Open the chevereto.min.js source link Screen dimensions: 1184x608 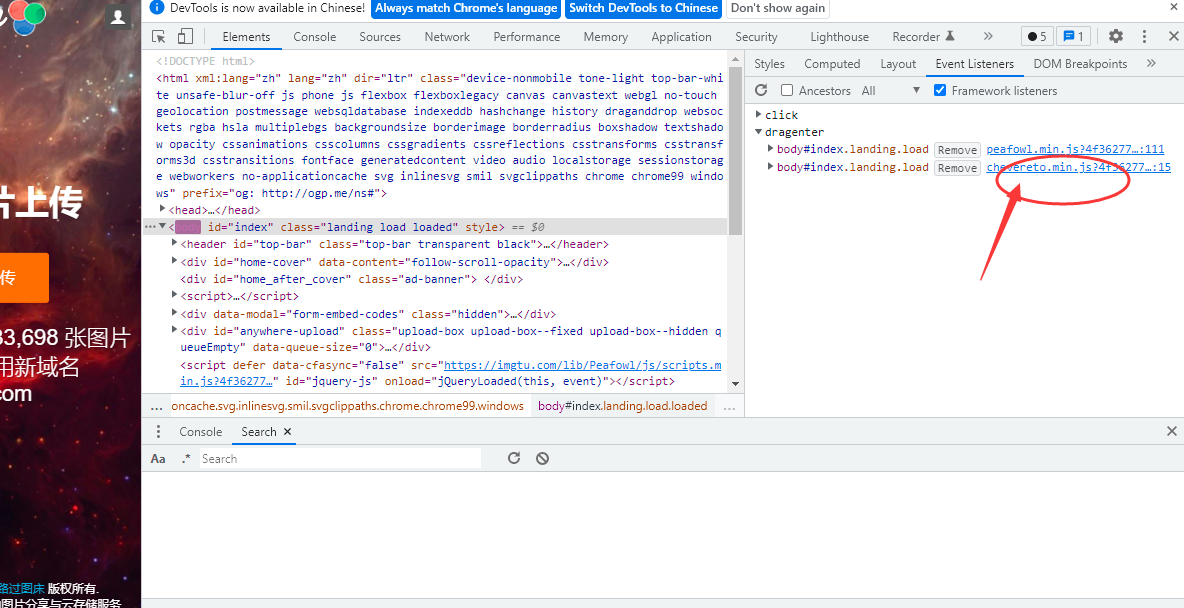1078,167
